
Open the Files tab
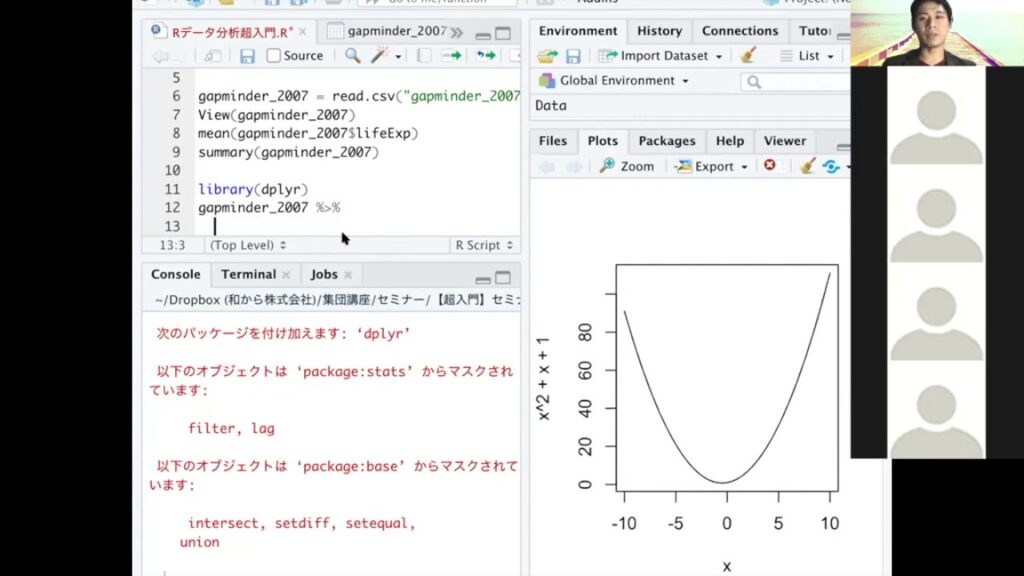(552, 140)
